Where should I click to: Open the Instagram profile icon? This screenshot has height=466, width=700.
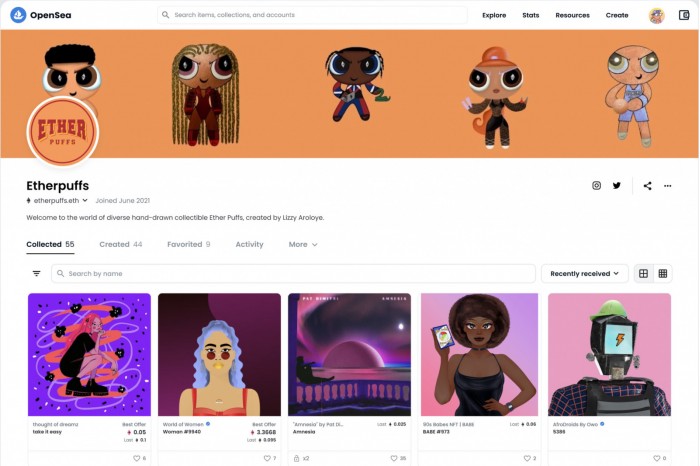596,186
